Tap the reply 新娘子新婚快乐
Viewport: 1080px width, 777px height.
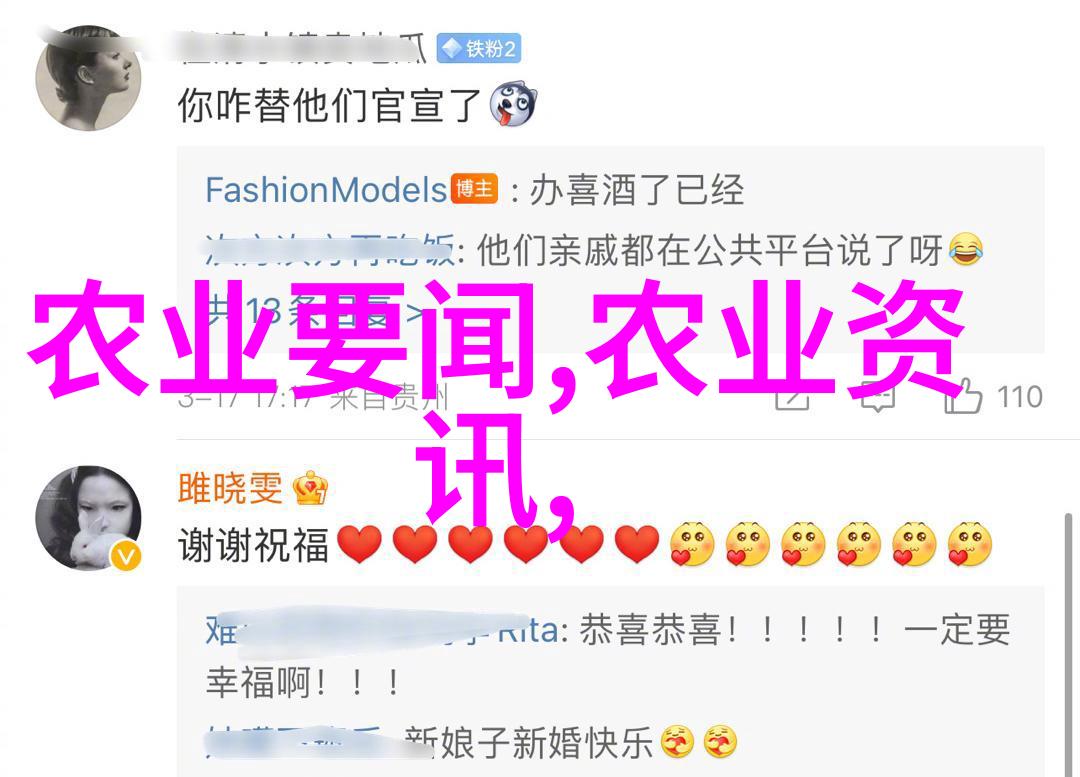tap(529, 743)
